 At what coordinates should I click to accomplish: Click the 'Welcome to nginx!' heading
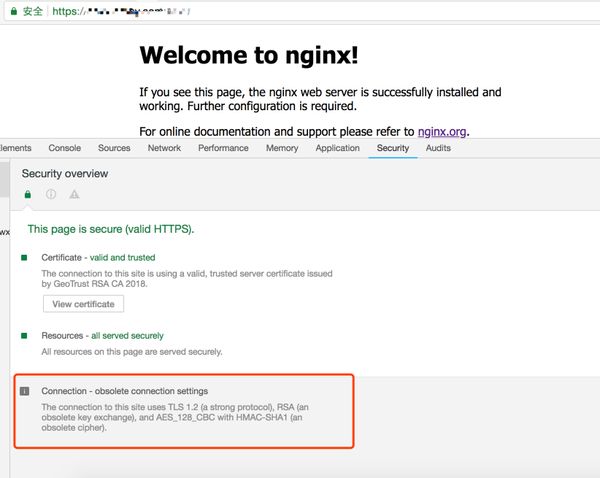click(x=249, y=55)
